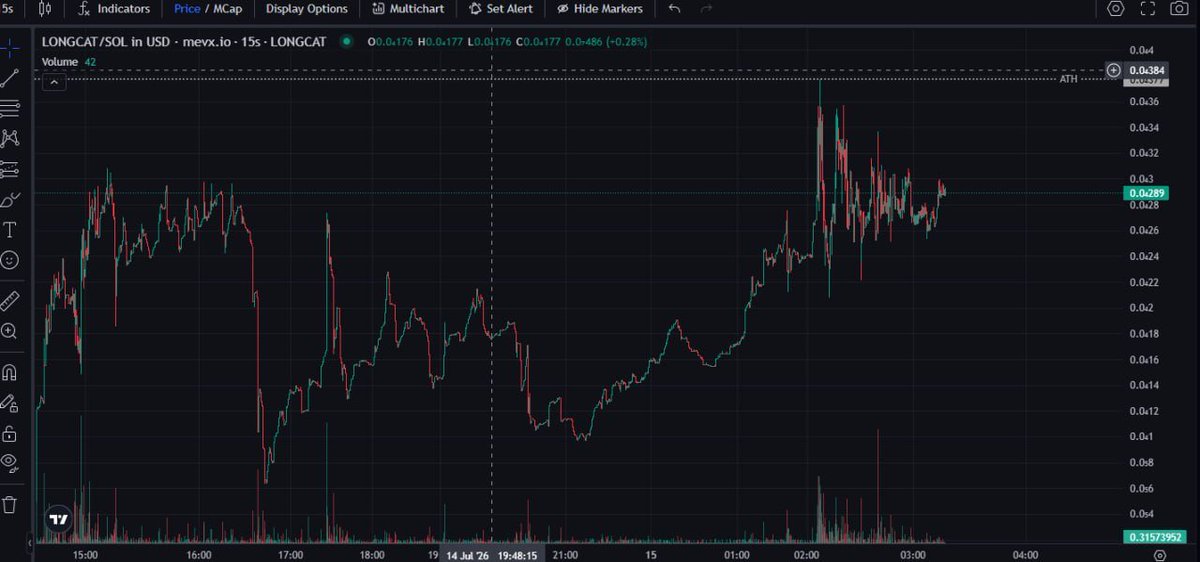Take a chart snapshot with camera icon
Viewport: 1200px width, 562px height.
pos(1179,9)
